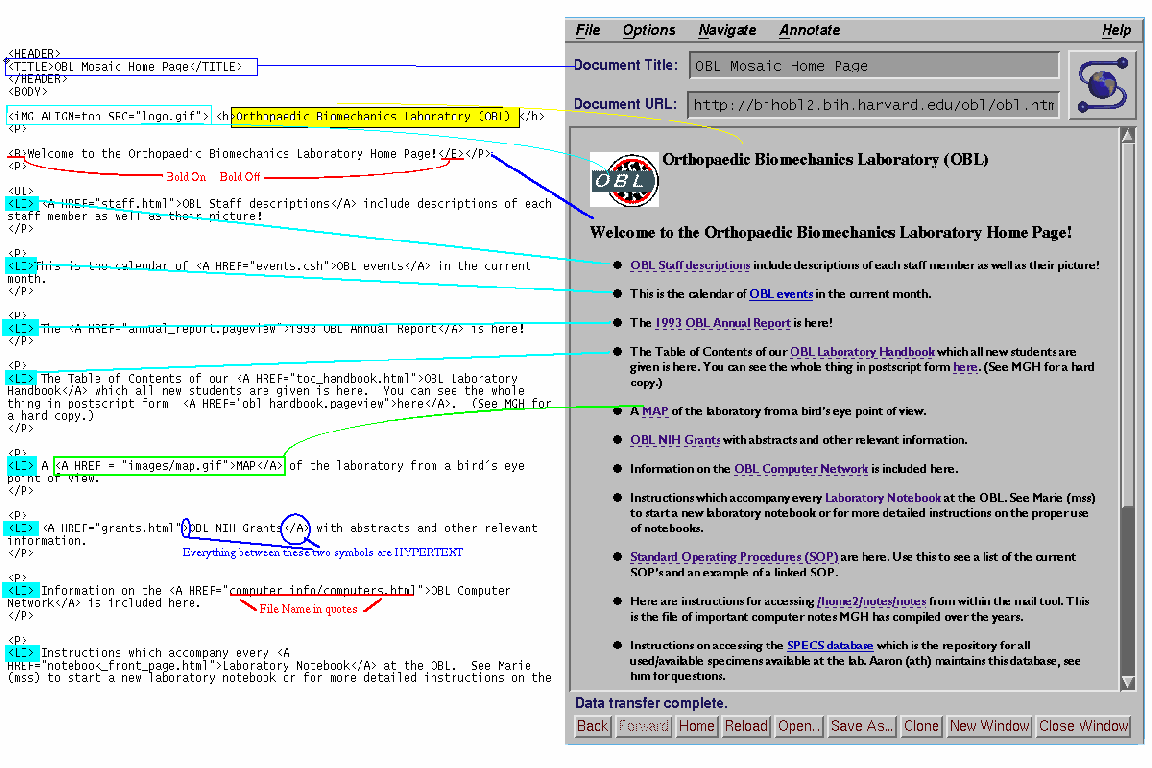Screen dimensions: 1152x768
Task: Follow the OBL Laboratory Handbook link
Action: pos(863,352)
